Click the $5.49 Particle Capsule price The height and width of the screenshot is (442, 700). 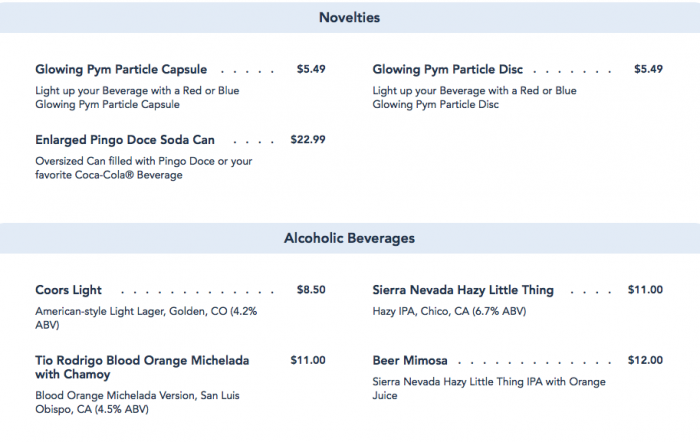311,70
